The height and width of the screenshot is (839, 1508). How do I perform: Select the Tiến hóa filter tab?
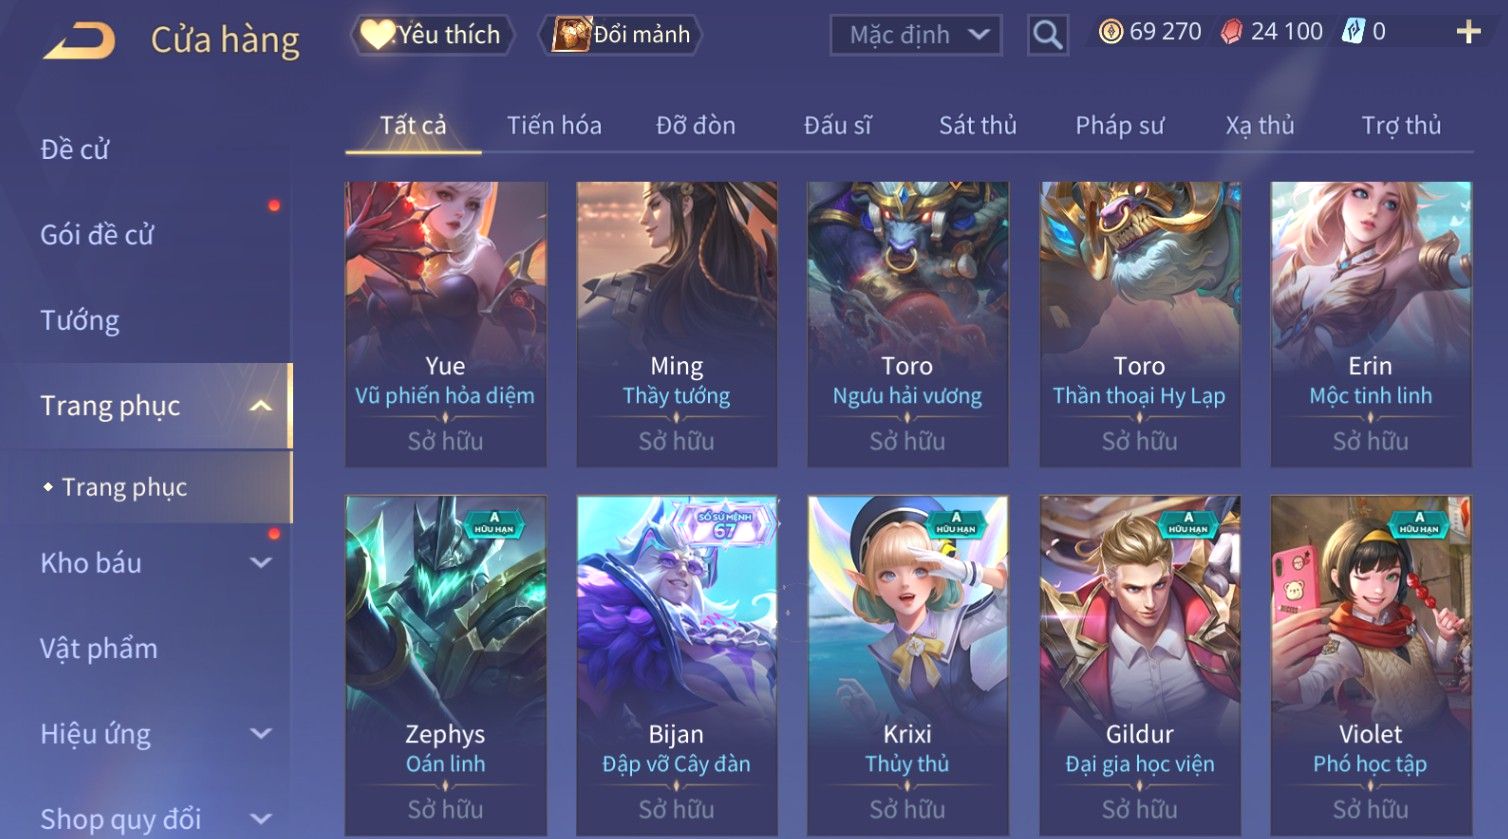pyautogui.click(x=554, y=125)
